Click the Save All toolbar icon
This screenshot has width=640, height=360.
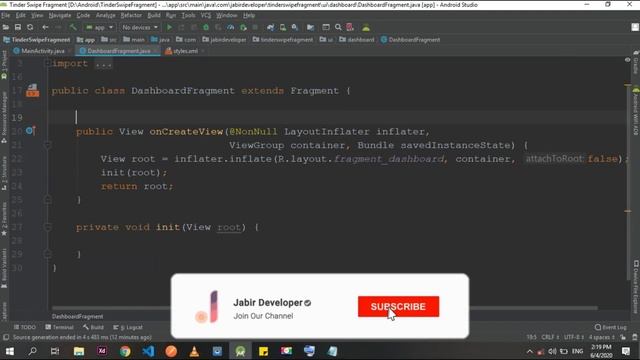click(18, 27)
